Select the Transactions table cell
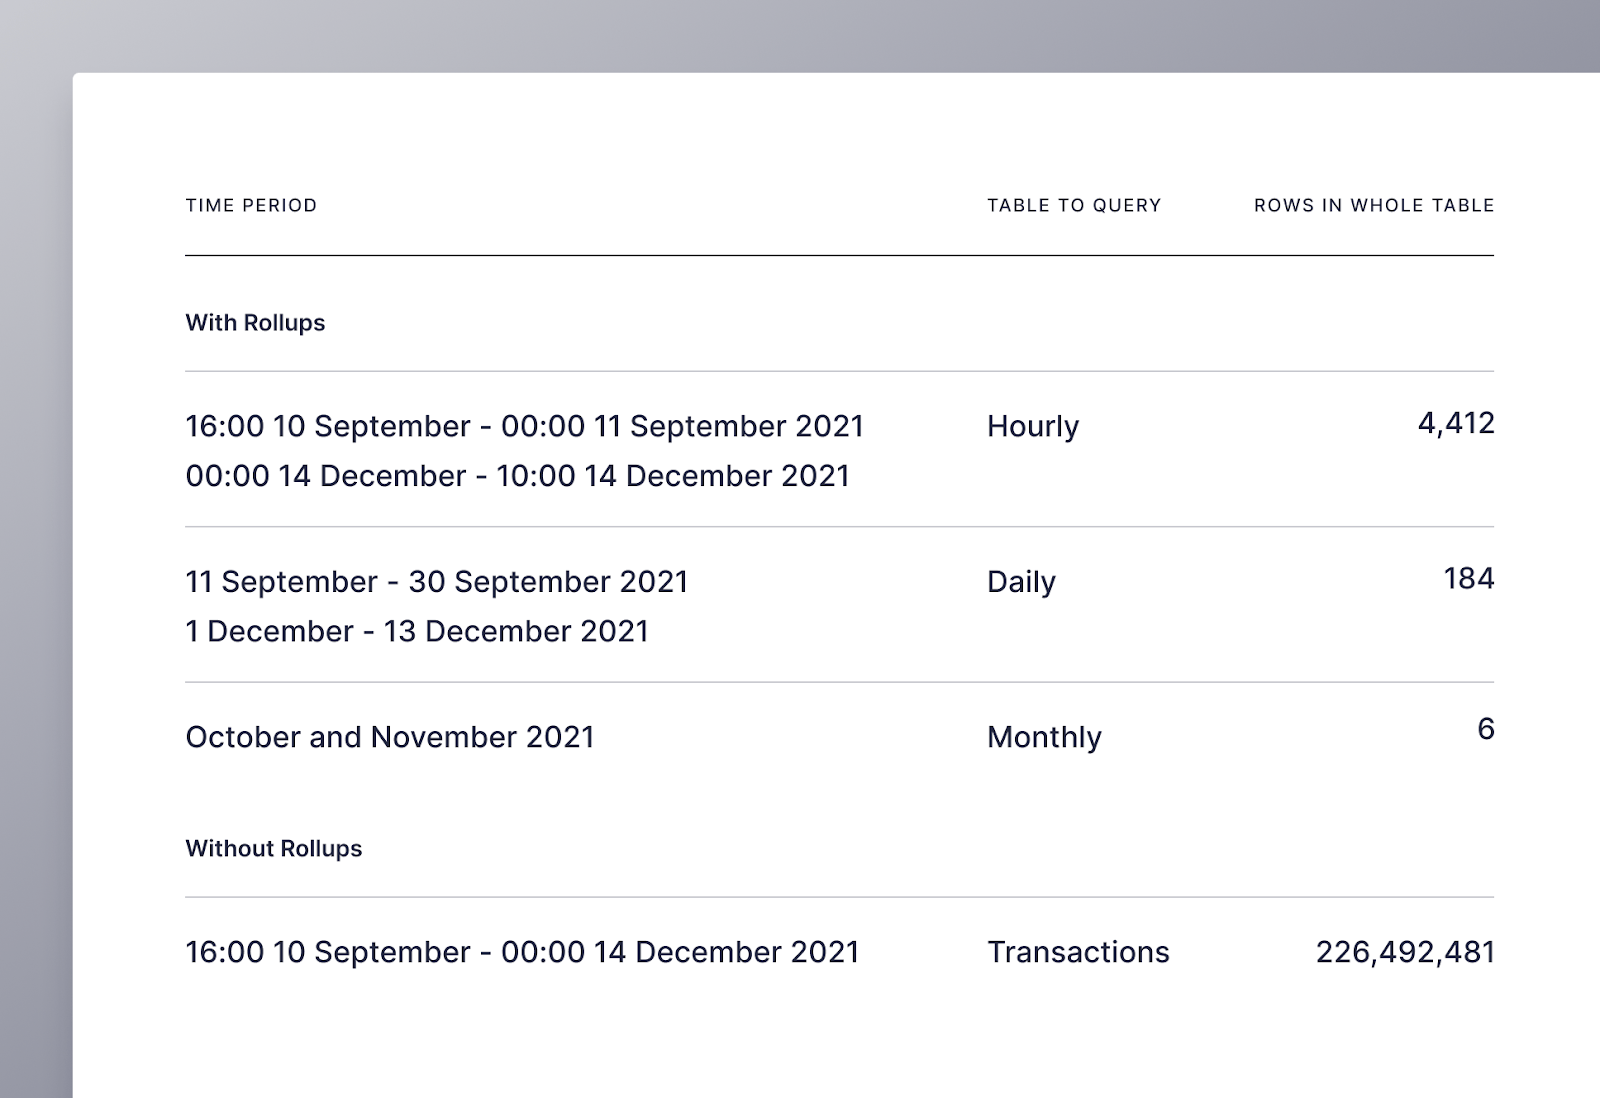This screenshot has width=1600, height=1098. coord(1078,952)
